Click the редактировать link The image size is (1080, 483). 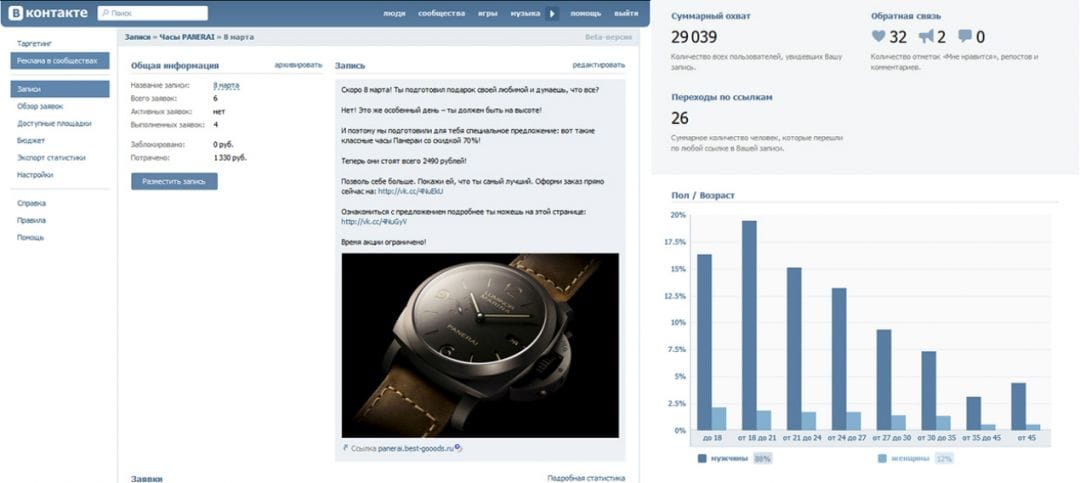pos(599,65)
